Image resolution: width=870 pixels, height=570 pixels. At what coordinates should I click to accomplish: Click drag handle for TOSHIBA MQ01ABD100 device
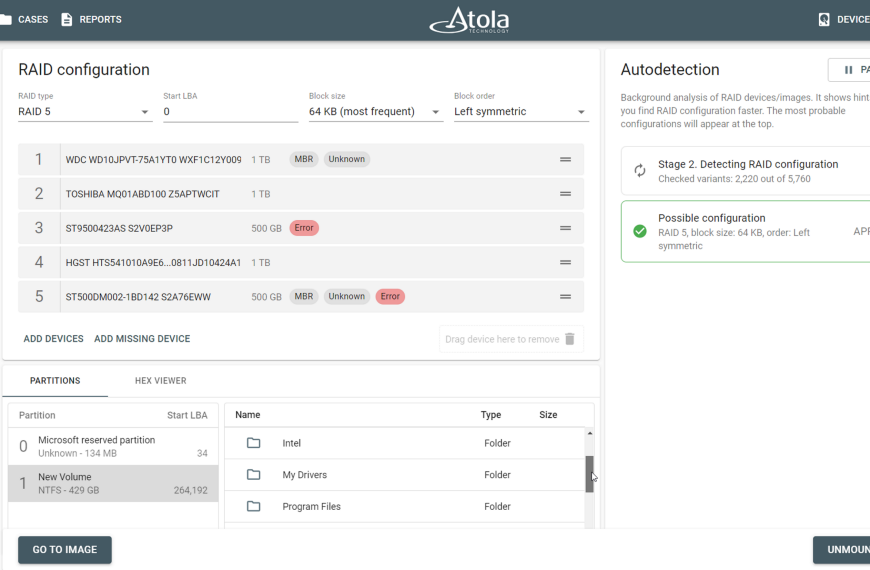(565, 194)
